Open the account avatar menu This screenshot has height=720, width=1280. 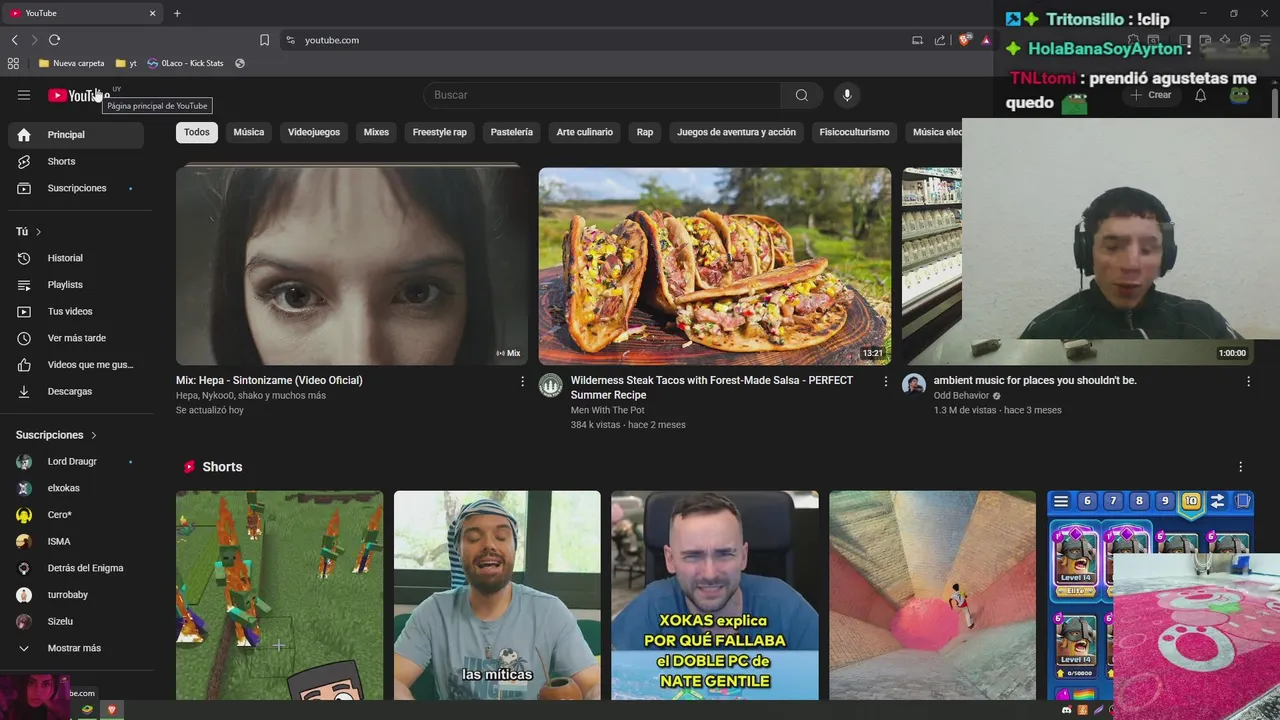pyautogui.click(x=1240, y=95)
